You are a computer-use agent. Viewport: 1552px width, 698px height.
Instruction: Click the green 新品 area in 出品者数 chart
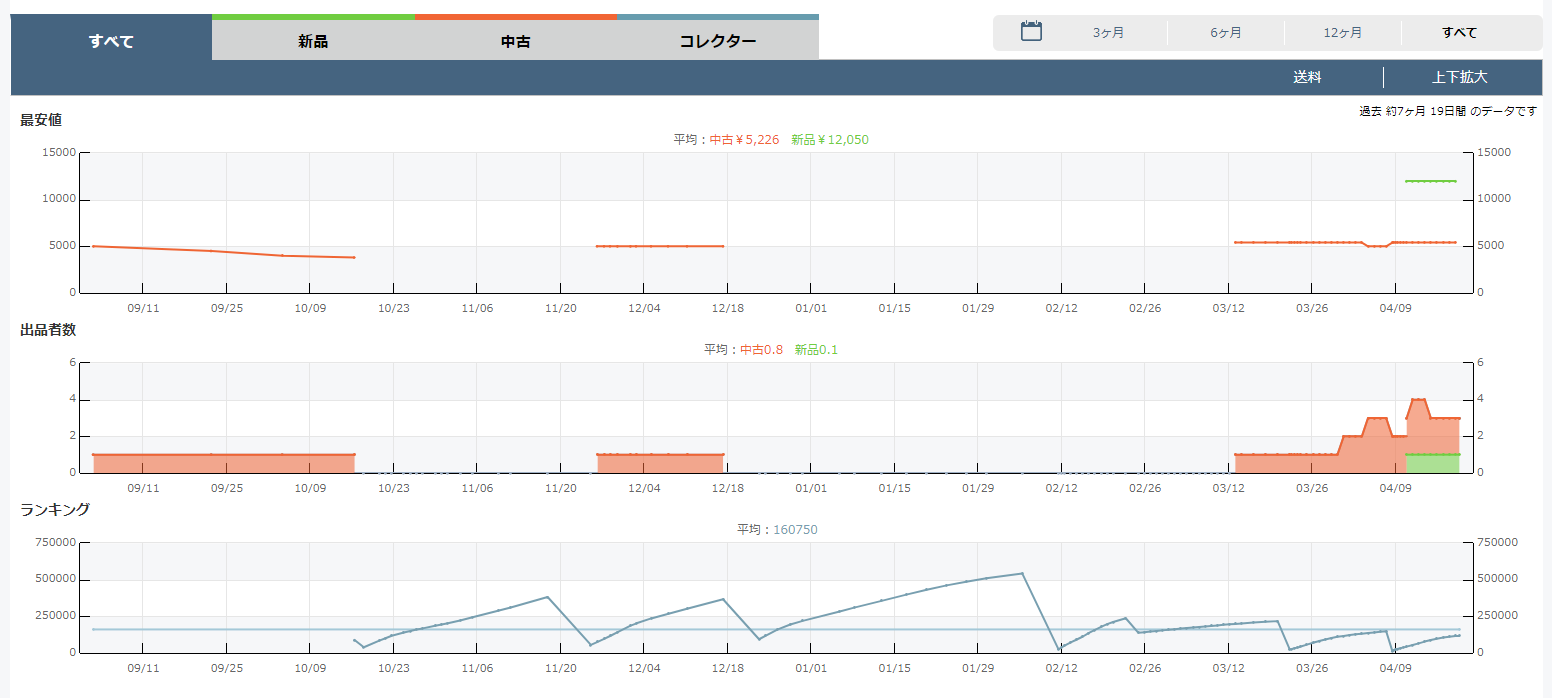pyautogui.click(x=1433, y=463)
